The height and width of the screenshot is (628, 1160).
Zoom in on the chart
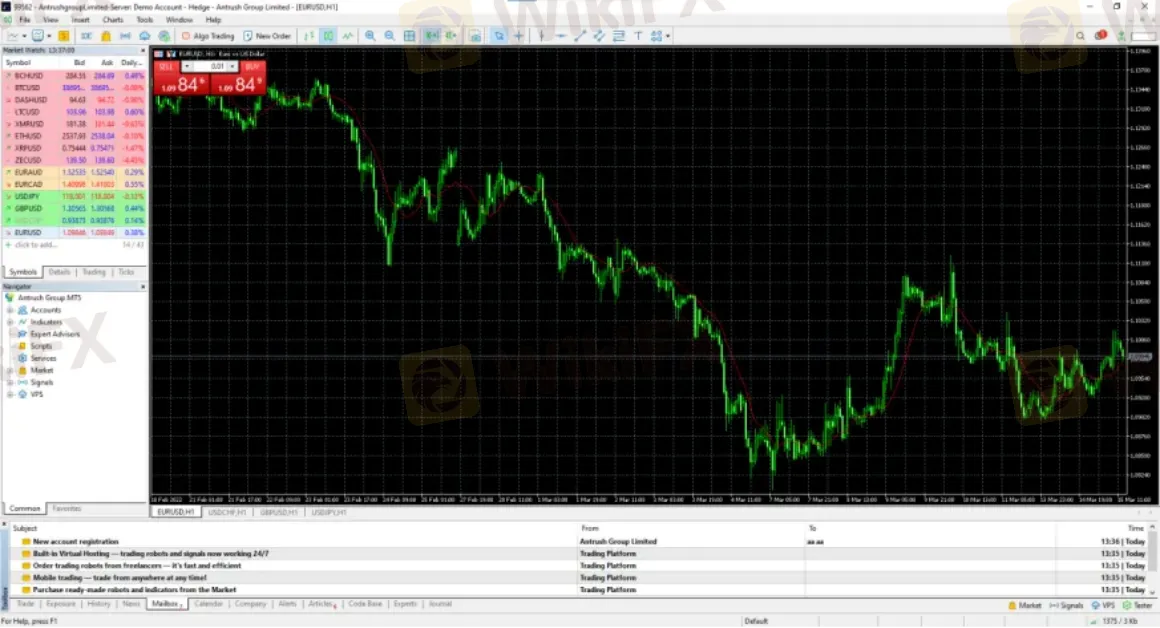370,36
